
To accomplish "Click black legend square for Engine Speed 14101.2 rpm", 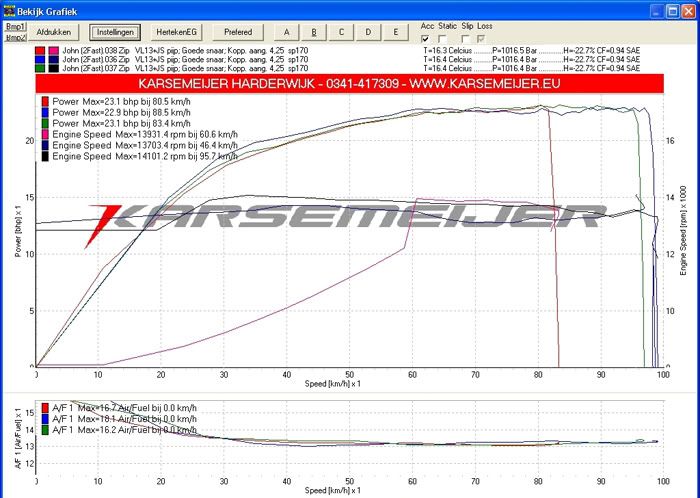I will 45,156.
